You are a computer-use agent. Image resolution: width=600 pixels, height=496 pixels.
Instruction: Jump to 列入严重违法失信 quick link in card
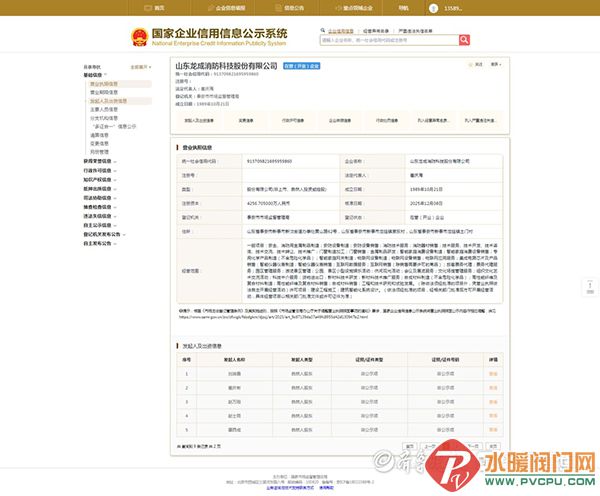(481, 121)
